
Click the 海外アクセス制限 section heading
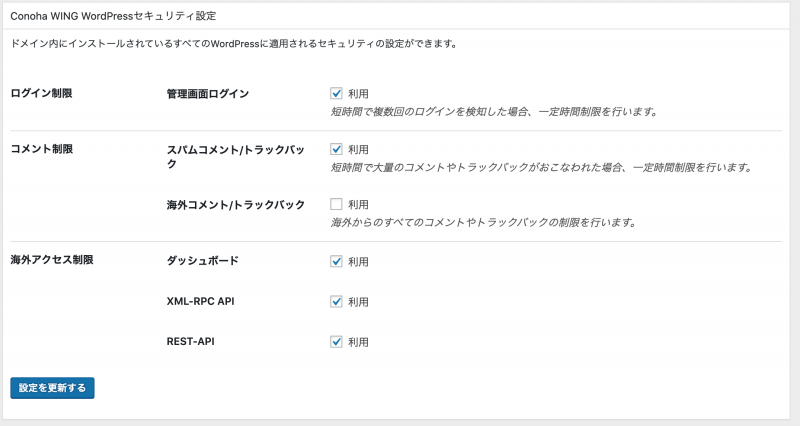point(52,260)
